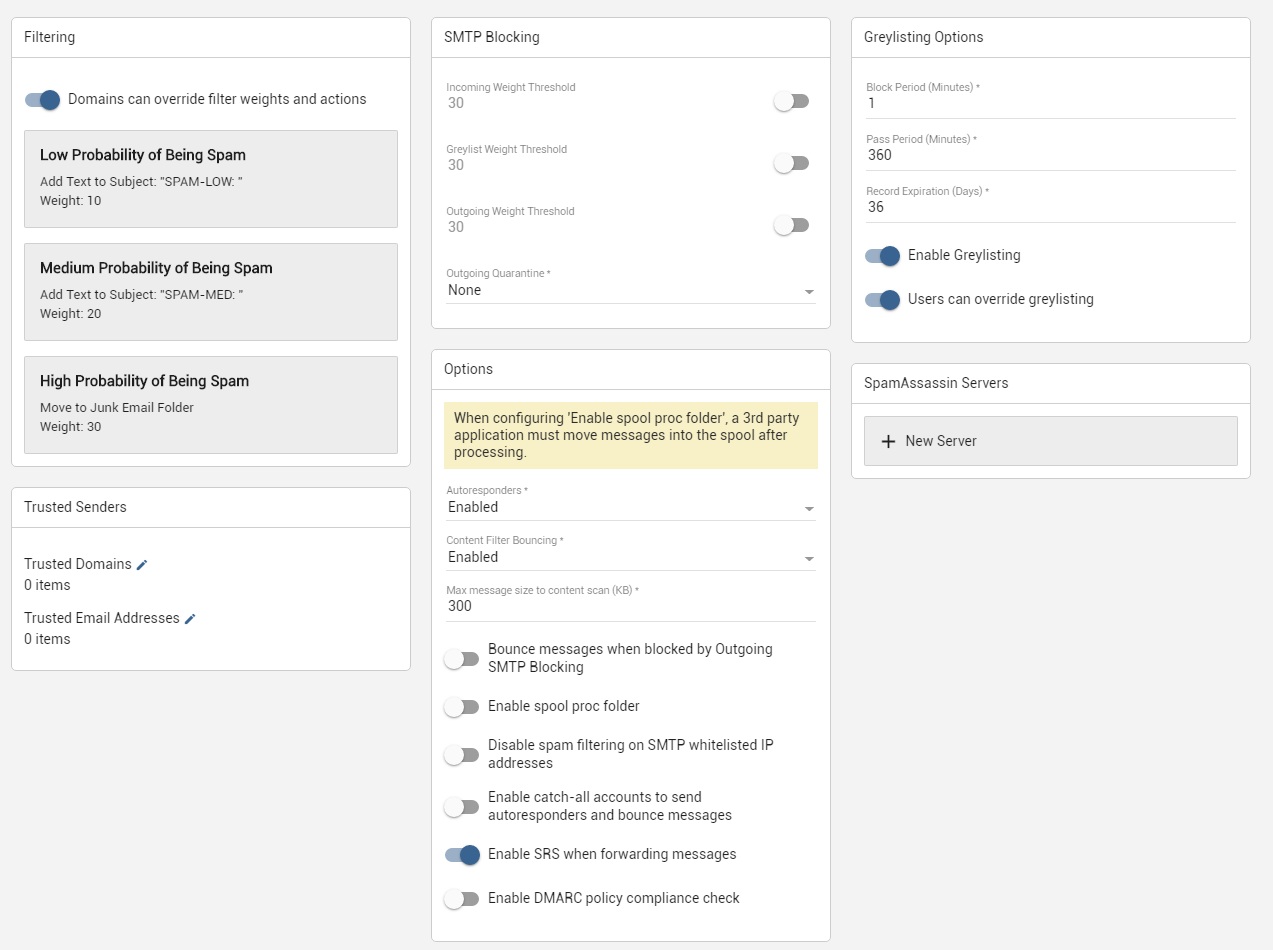Turn on Outgoing Weight Threshold switch

(x=791, y=225)
